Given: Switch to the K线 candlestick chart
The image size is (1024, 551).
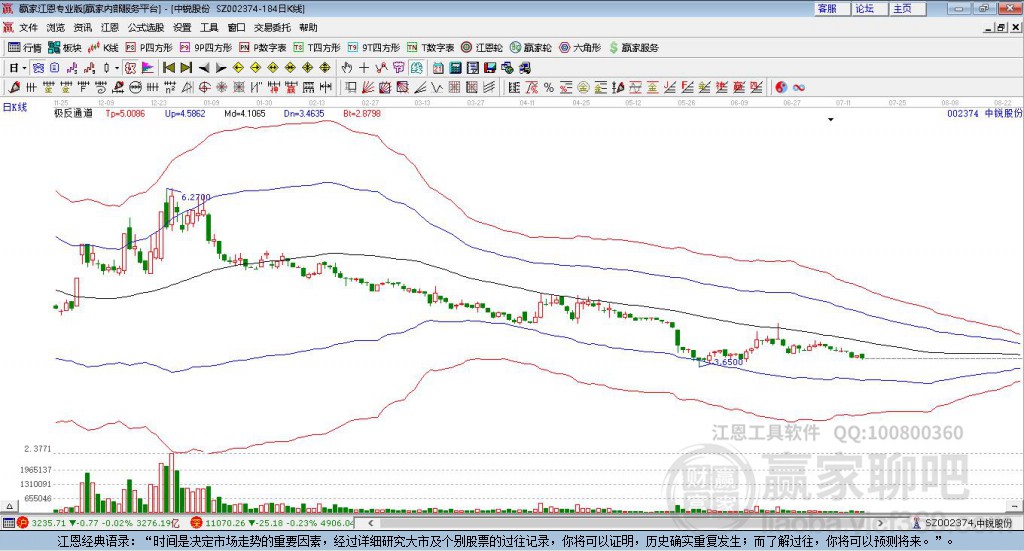Looking at the screenshot, I should tap(103, 48).
